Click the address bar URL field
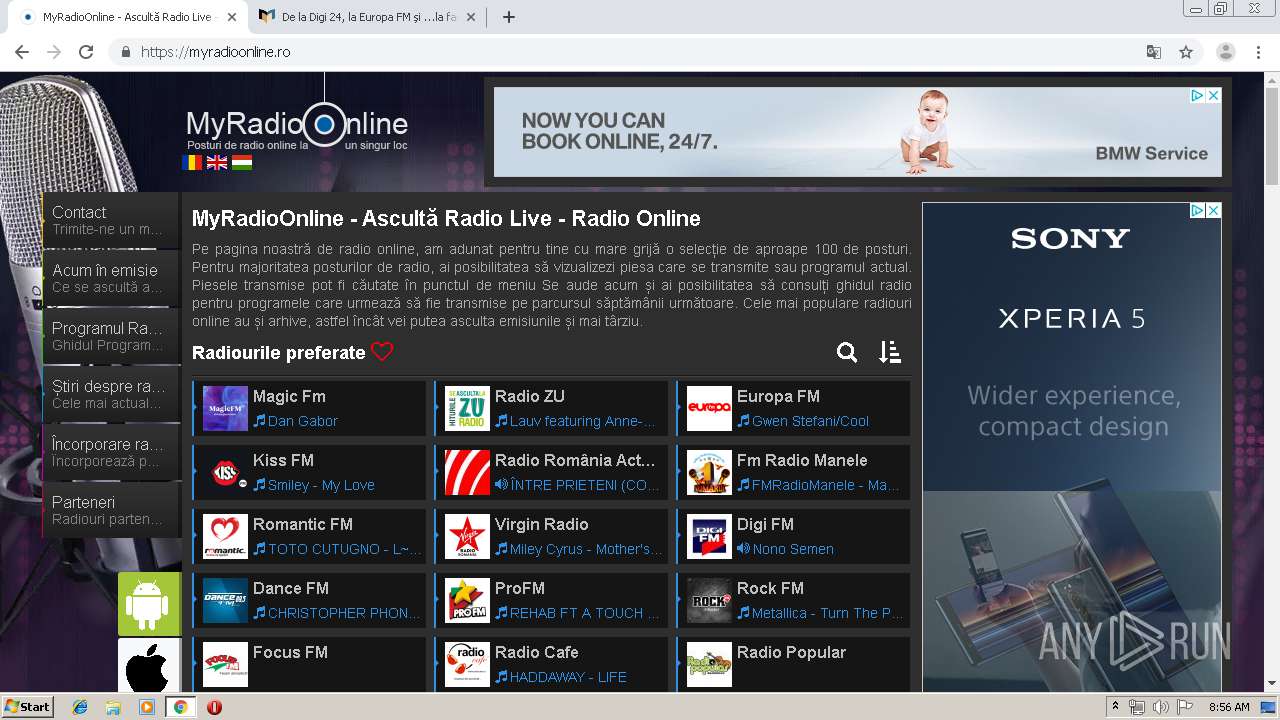Viewport: 1280px width, 720px height. pos(640,52)
